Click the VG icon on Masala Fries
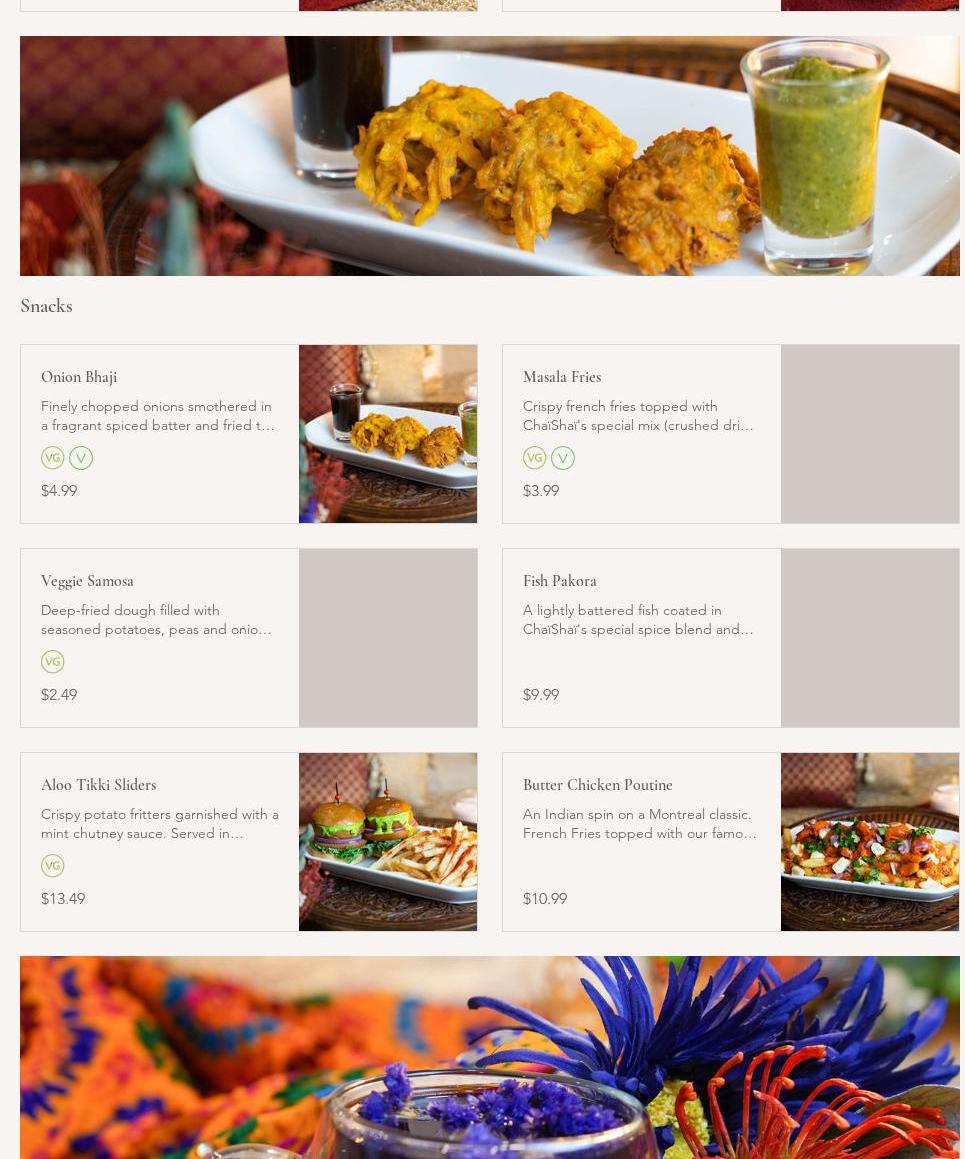Image resolution: width=965 pixels, height=1159 pixels. [534, 458]
